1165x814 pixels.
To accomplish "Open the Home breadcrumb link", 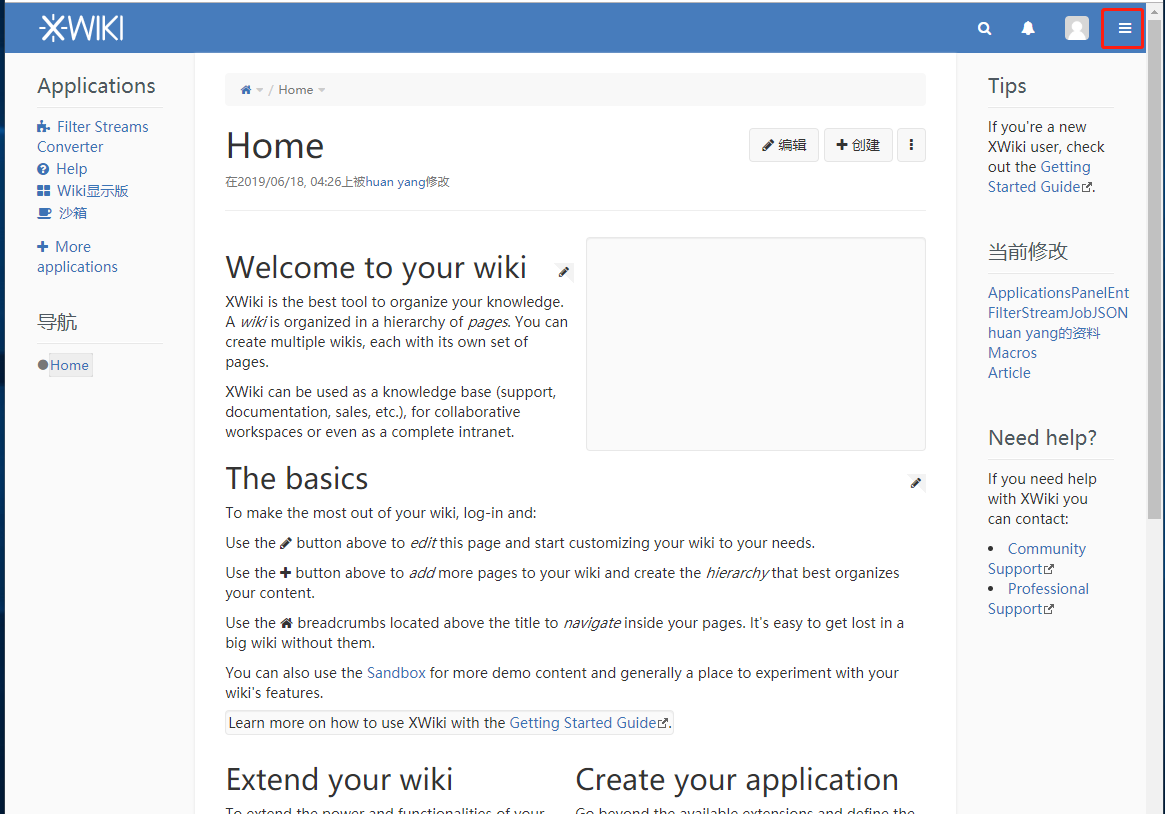I will 296,90.
